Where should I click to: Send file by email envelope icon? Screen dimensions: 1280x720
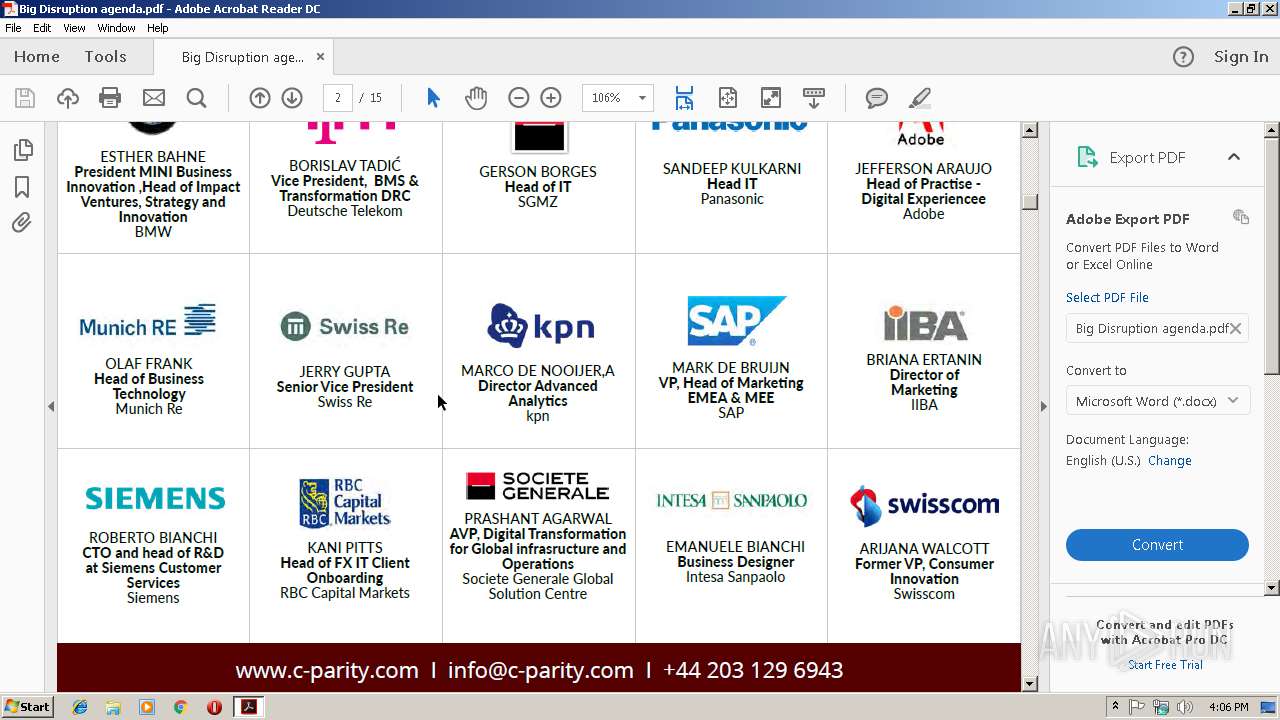(154, 98)
